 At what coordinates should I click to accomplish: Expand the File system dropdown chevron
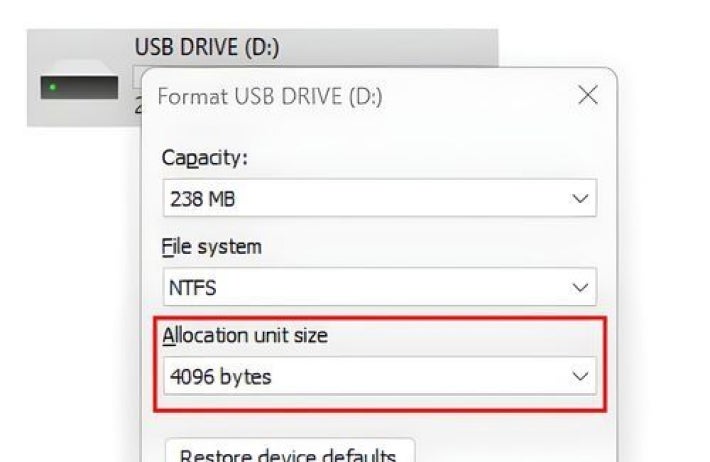click(579, 288)
